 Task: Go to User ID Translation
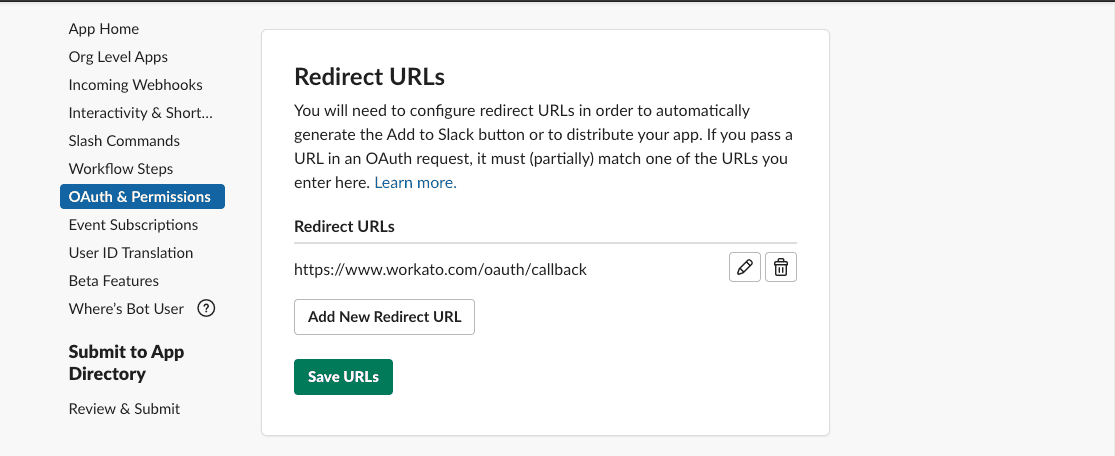click(131, 253)
